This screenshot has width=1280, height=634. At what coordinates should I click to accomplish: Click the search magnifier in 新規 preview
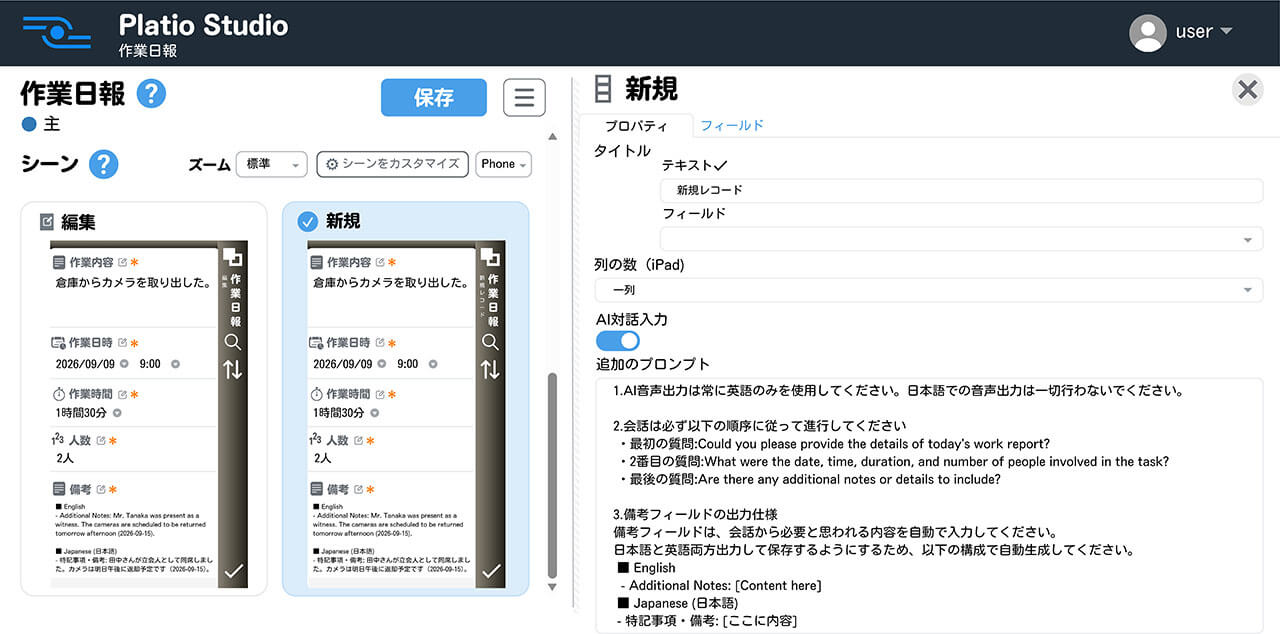click(490, 341)
